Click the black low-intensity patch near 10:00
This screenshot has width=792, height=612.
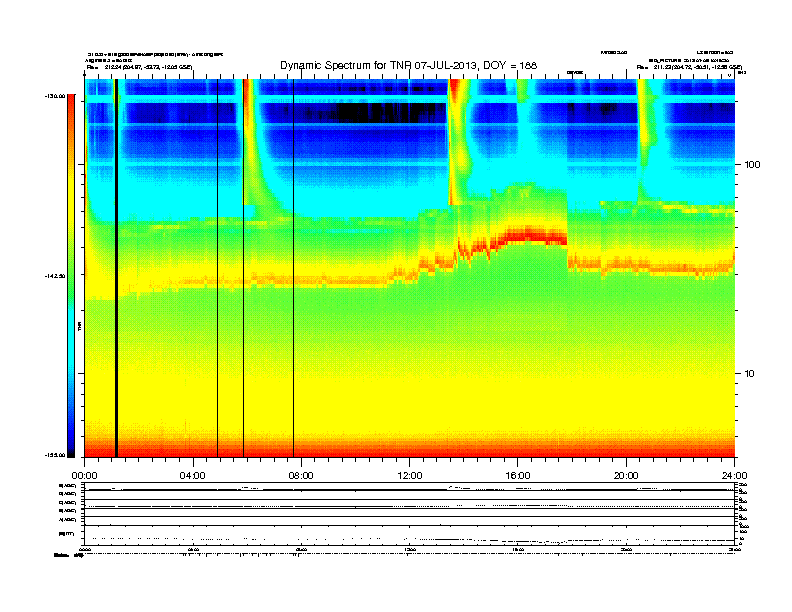pyautogui.click(x=384, y=112)
